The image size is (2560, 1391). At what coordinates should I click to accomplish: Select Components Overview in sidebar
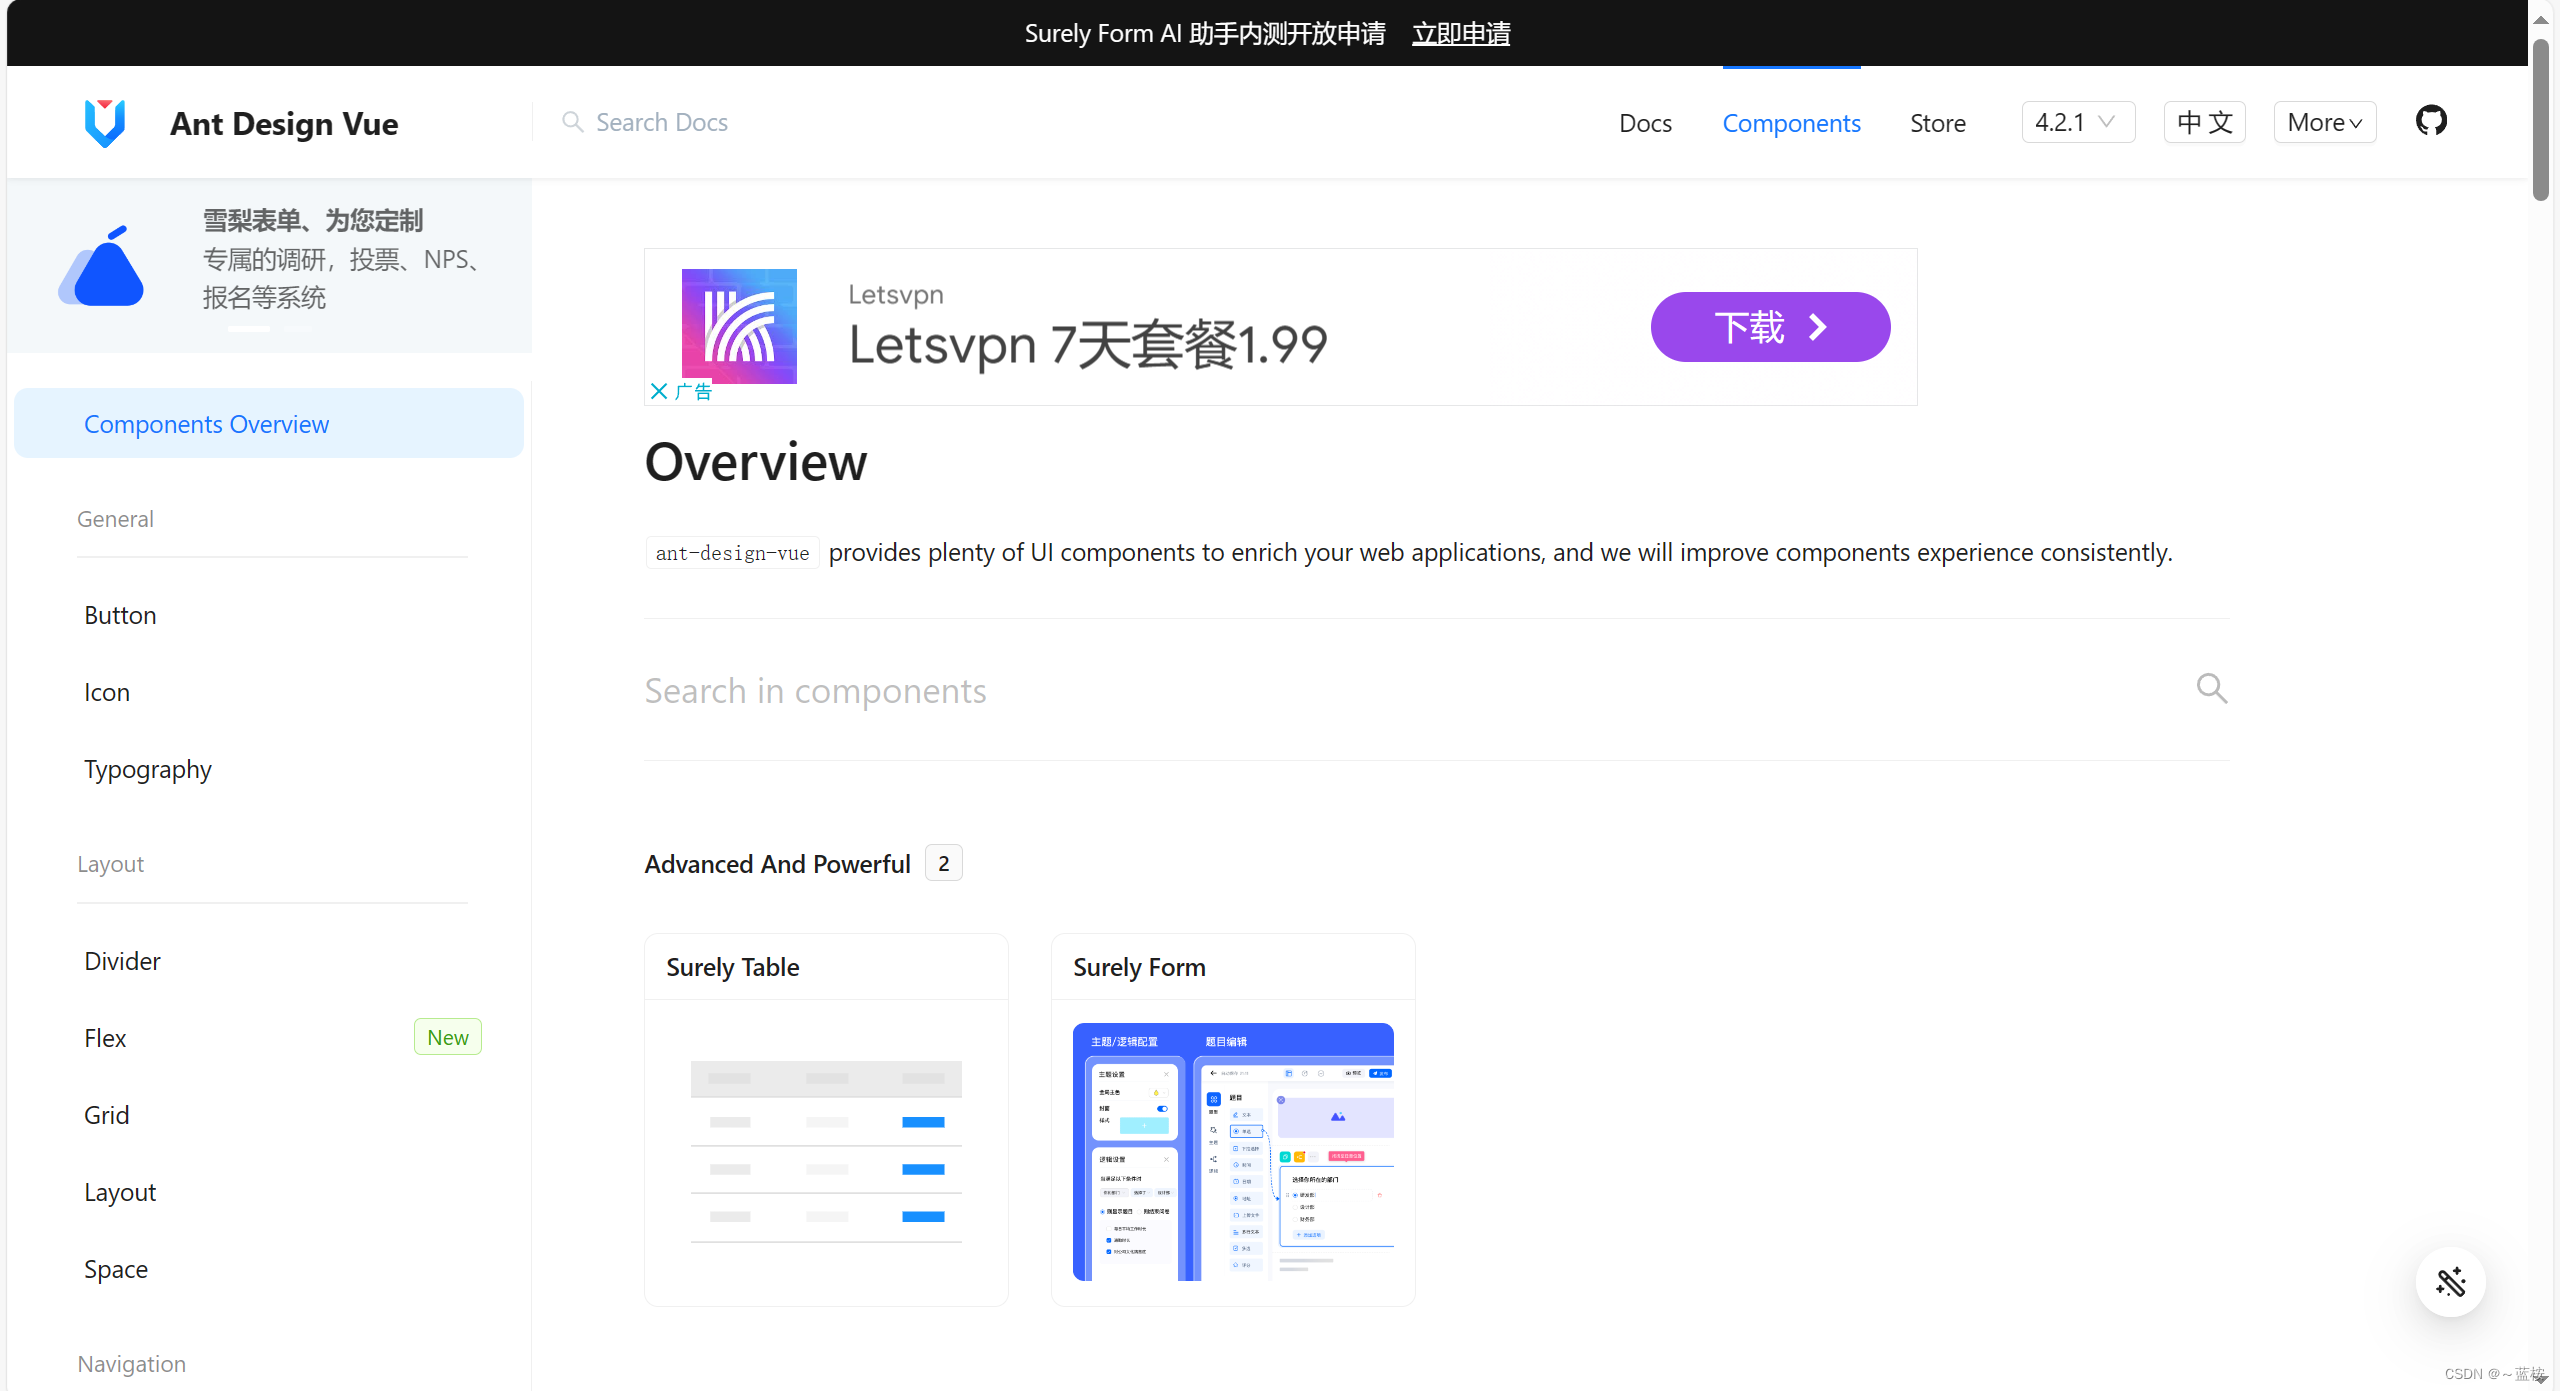[x=269, y=423]
